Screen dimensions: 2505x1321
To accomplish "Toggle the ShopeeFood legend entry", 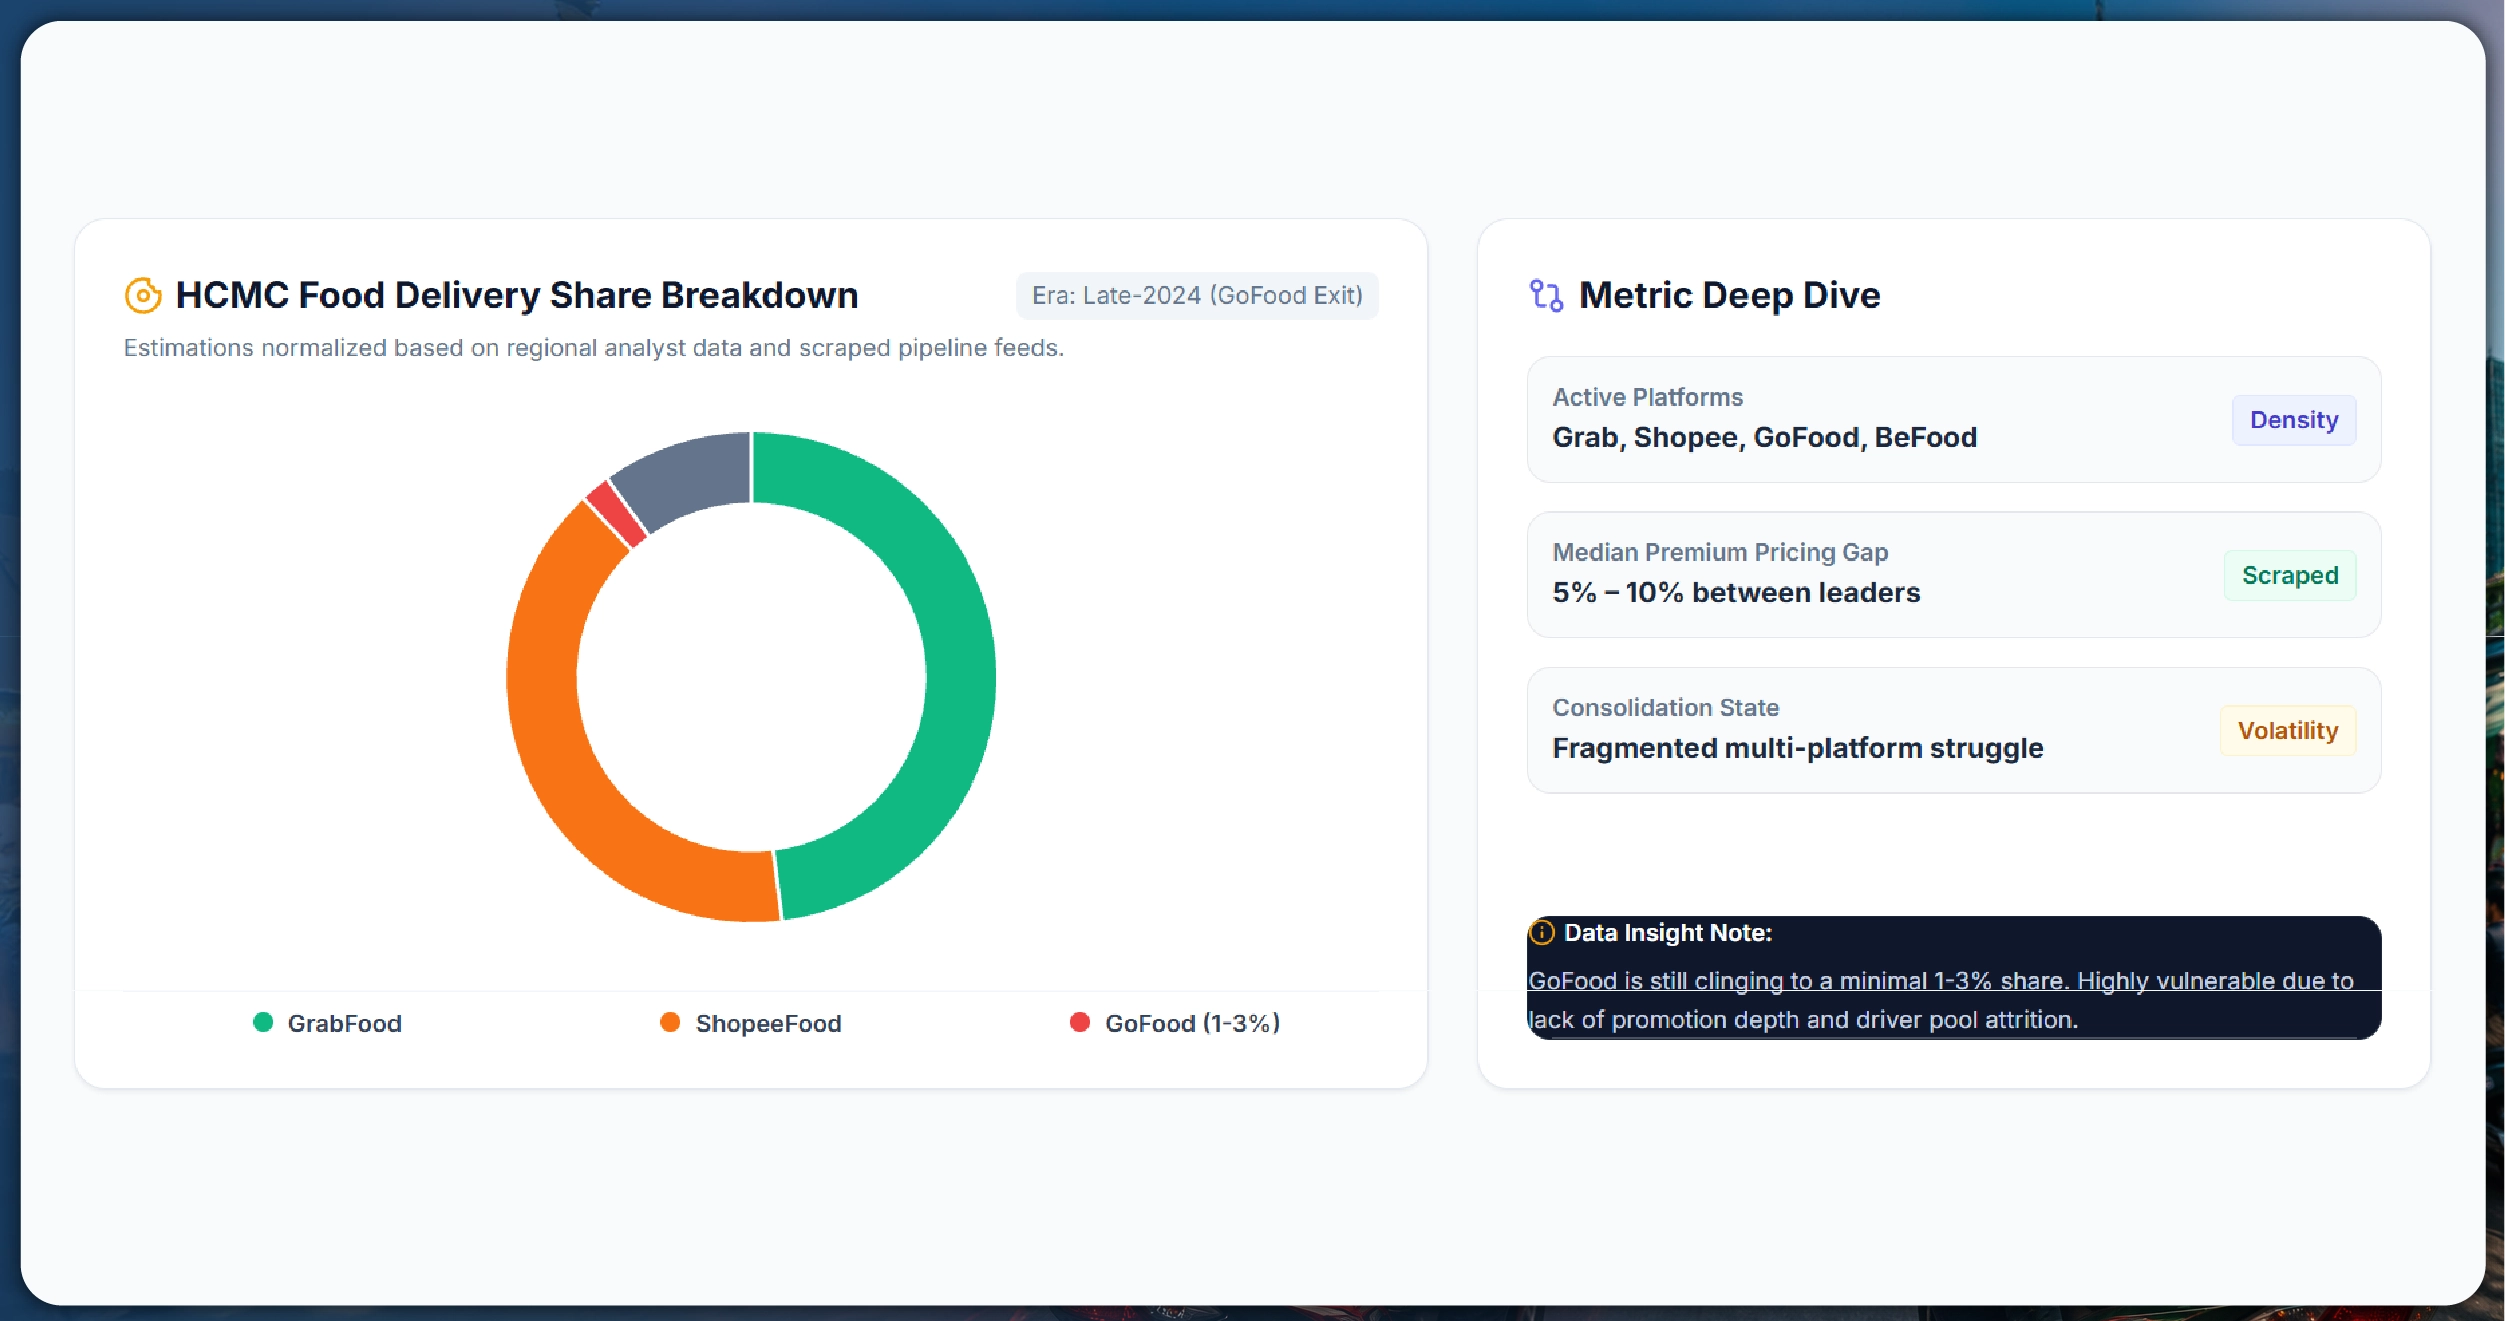I will pyautogui.click(x=751, y=1023).
